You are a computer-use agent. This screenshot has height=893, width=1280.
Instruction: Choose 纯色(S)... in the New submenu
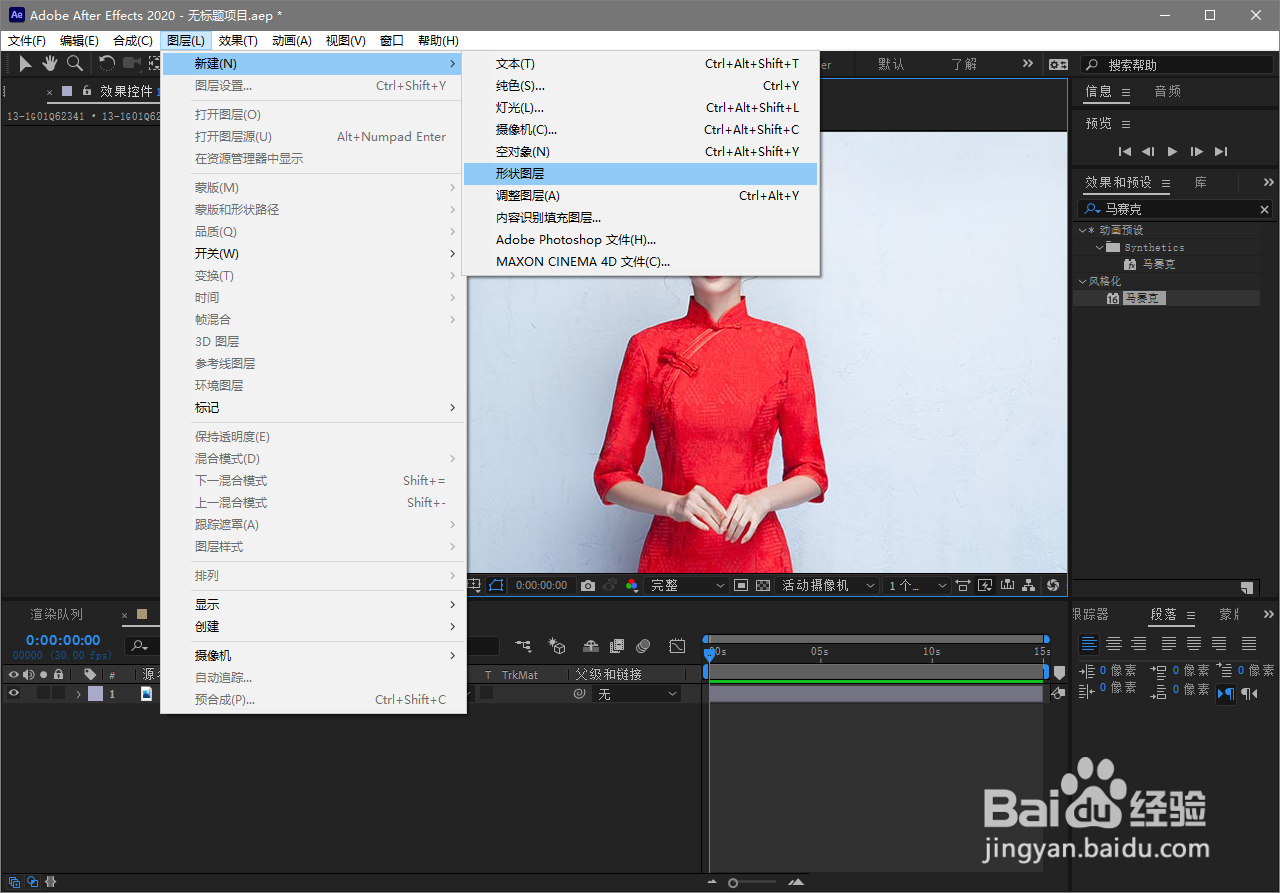[640, 86]
